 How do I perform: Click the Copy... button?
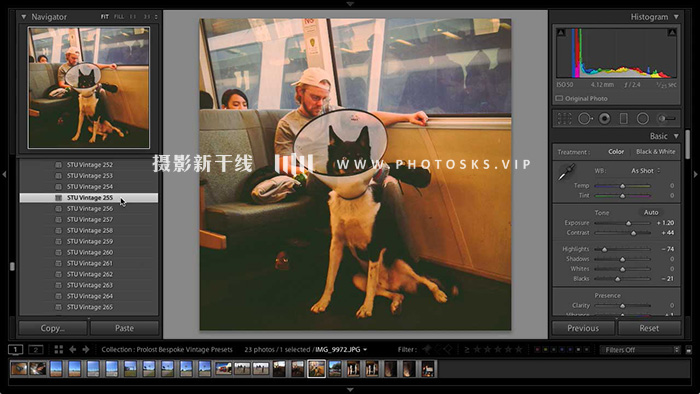(53, 328)
